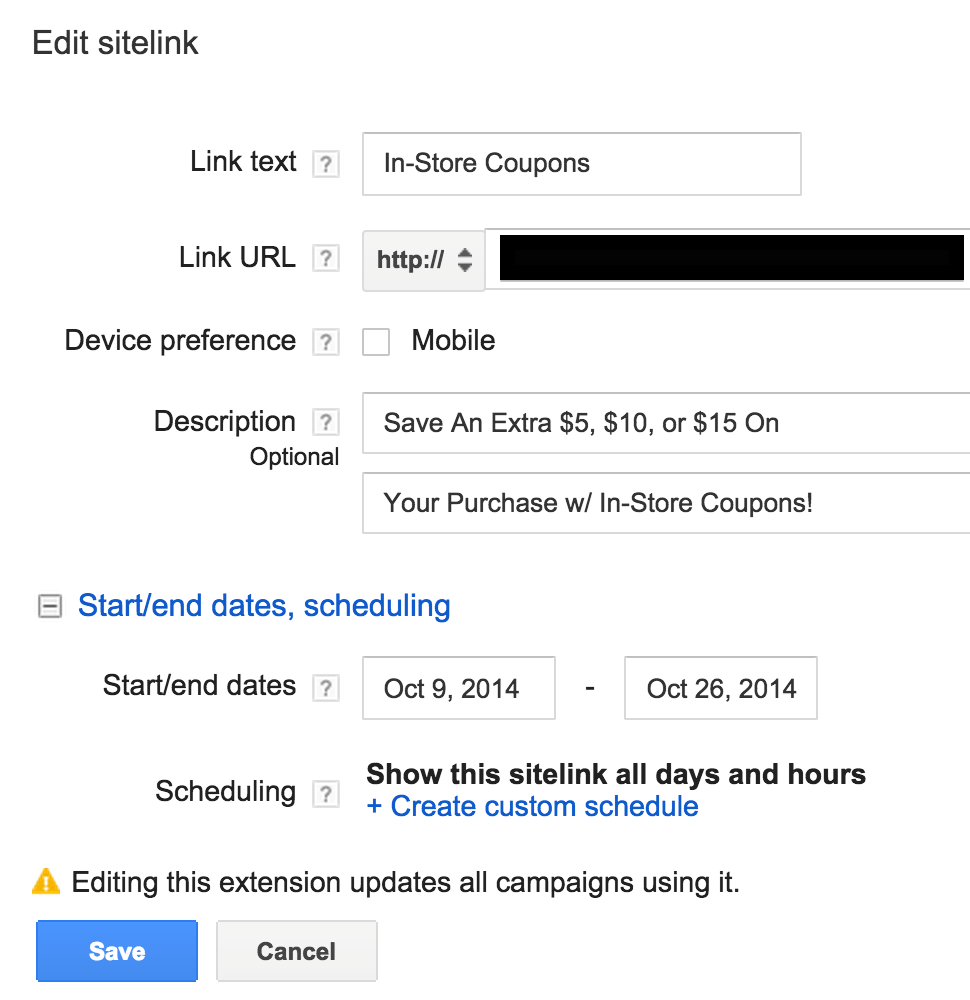Viewport: 970px width, 1000px height.
Task: Open the Oct 26, 2014 end date field
Action: (720, 688)
